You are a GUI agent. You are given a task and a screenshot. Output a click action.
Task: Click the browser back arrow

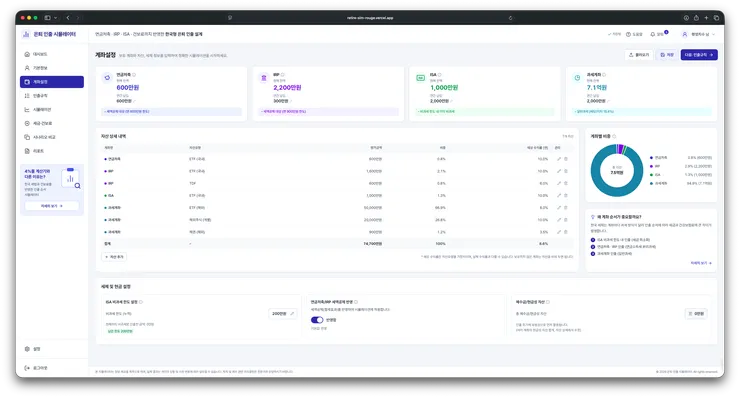pos(68,18)
